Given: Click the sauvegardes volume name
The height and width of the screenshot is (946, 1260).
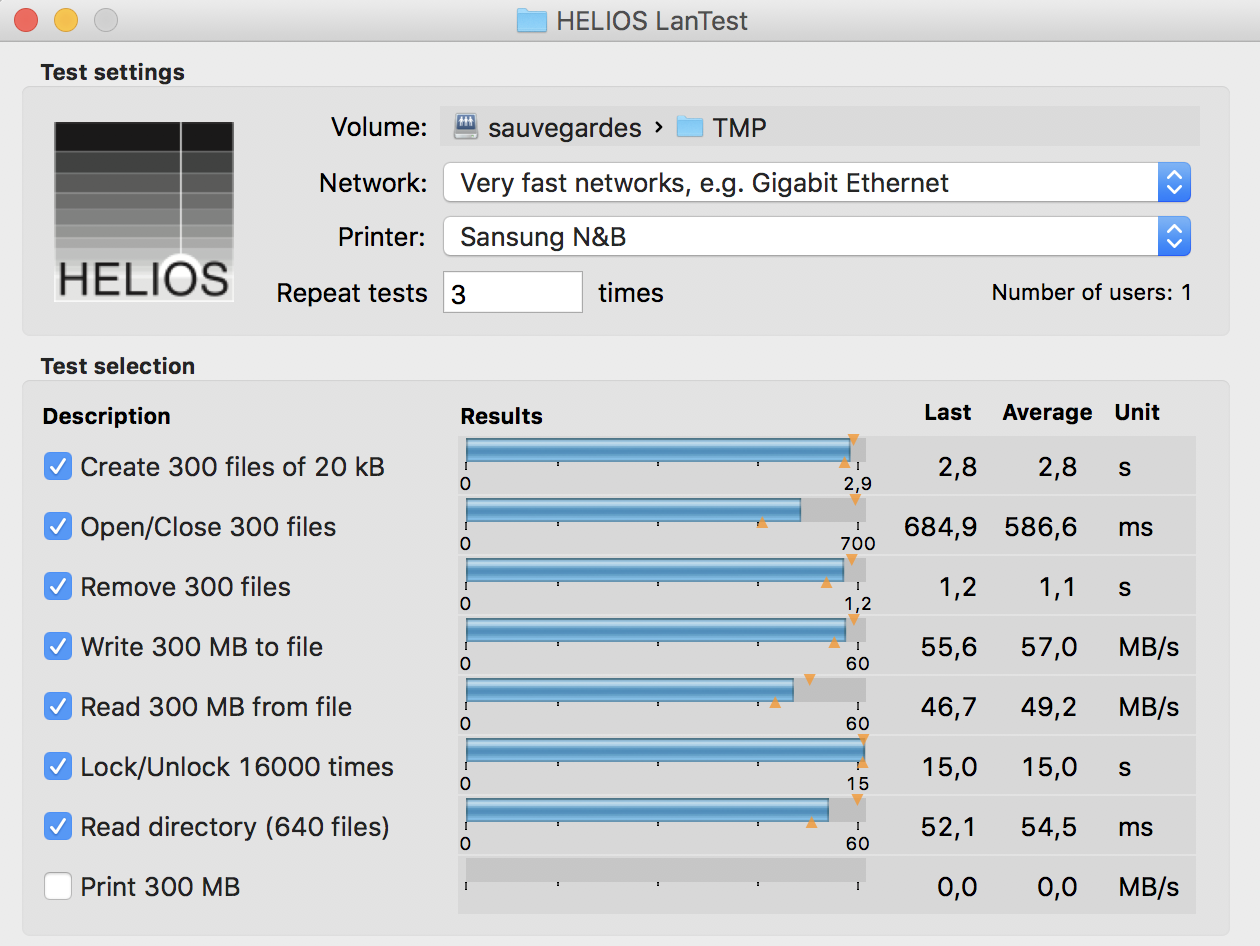Looking at the screenshot, I should pos(565,128).
